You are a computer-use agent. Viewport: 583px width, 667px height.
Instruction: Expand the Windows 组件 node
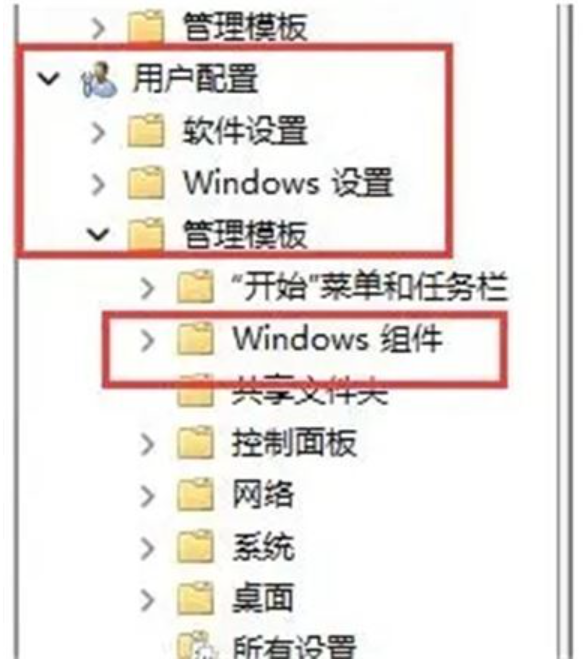148,341
